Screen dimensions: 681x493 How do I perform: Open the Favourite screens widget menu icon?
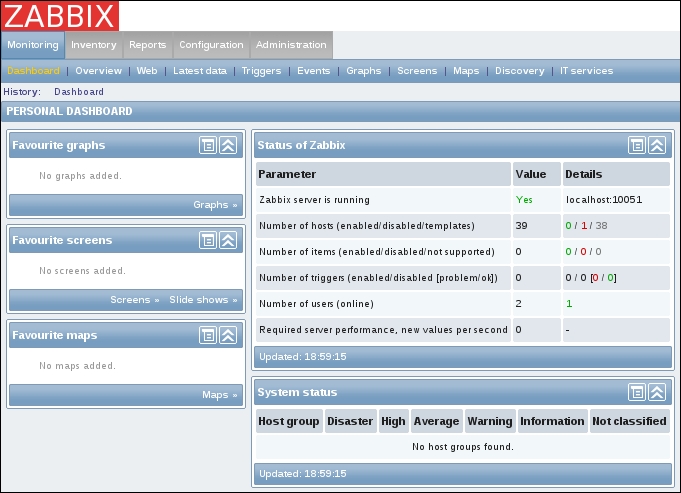point(208,240)
